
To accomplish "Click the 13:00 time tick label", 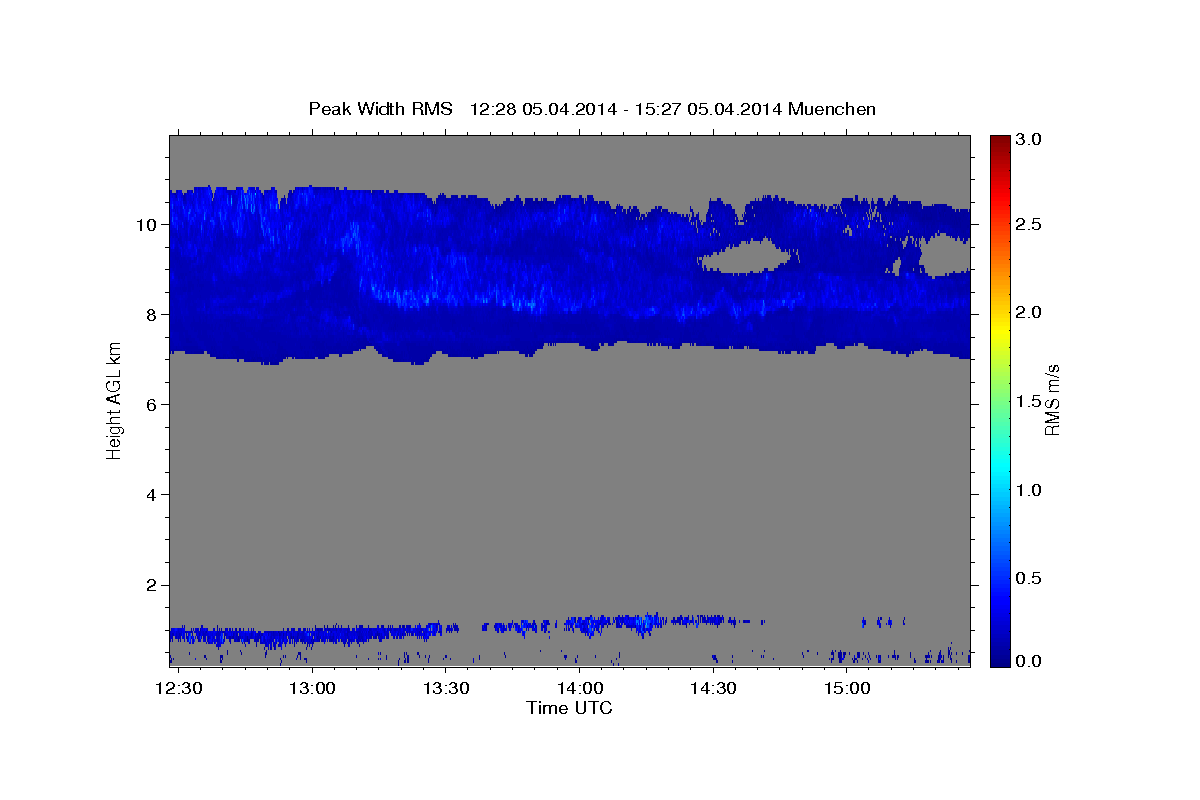I will 312,689.
